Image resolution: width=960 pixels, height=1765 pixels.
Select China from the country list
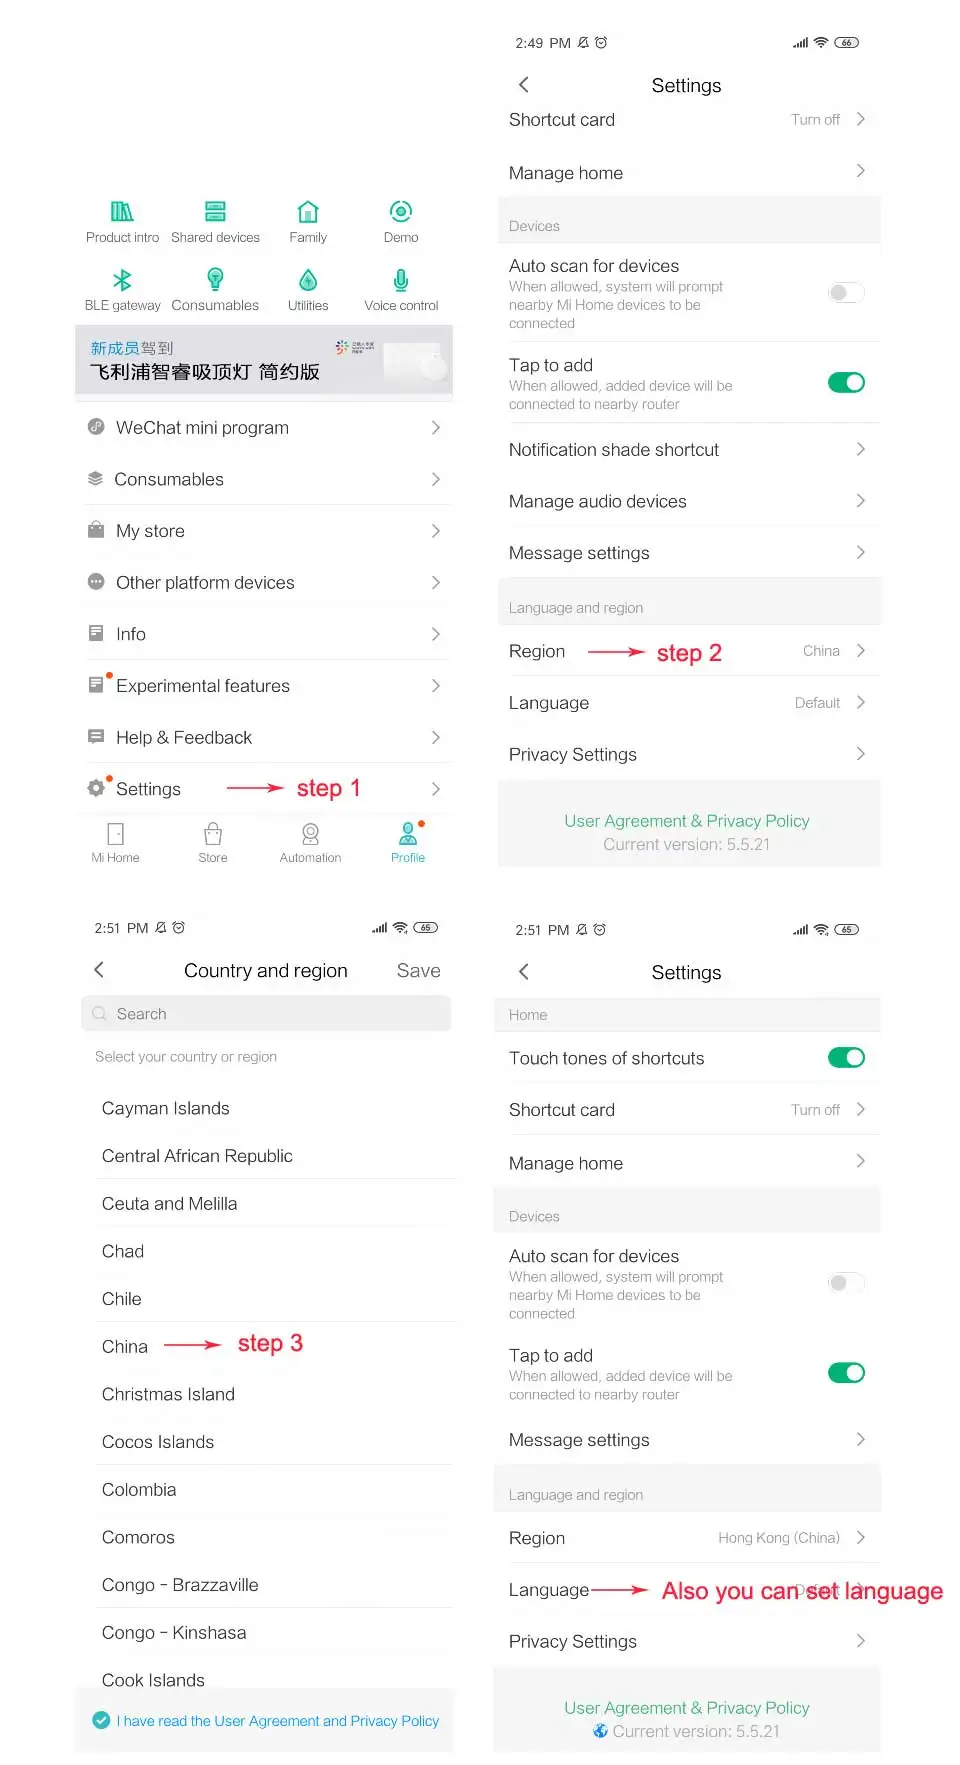pos(125,1347)
